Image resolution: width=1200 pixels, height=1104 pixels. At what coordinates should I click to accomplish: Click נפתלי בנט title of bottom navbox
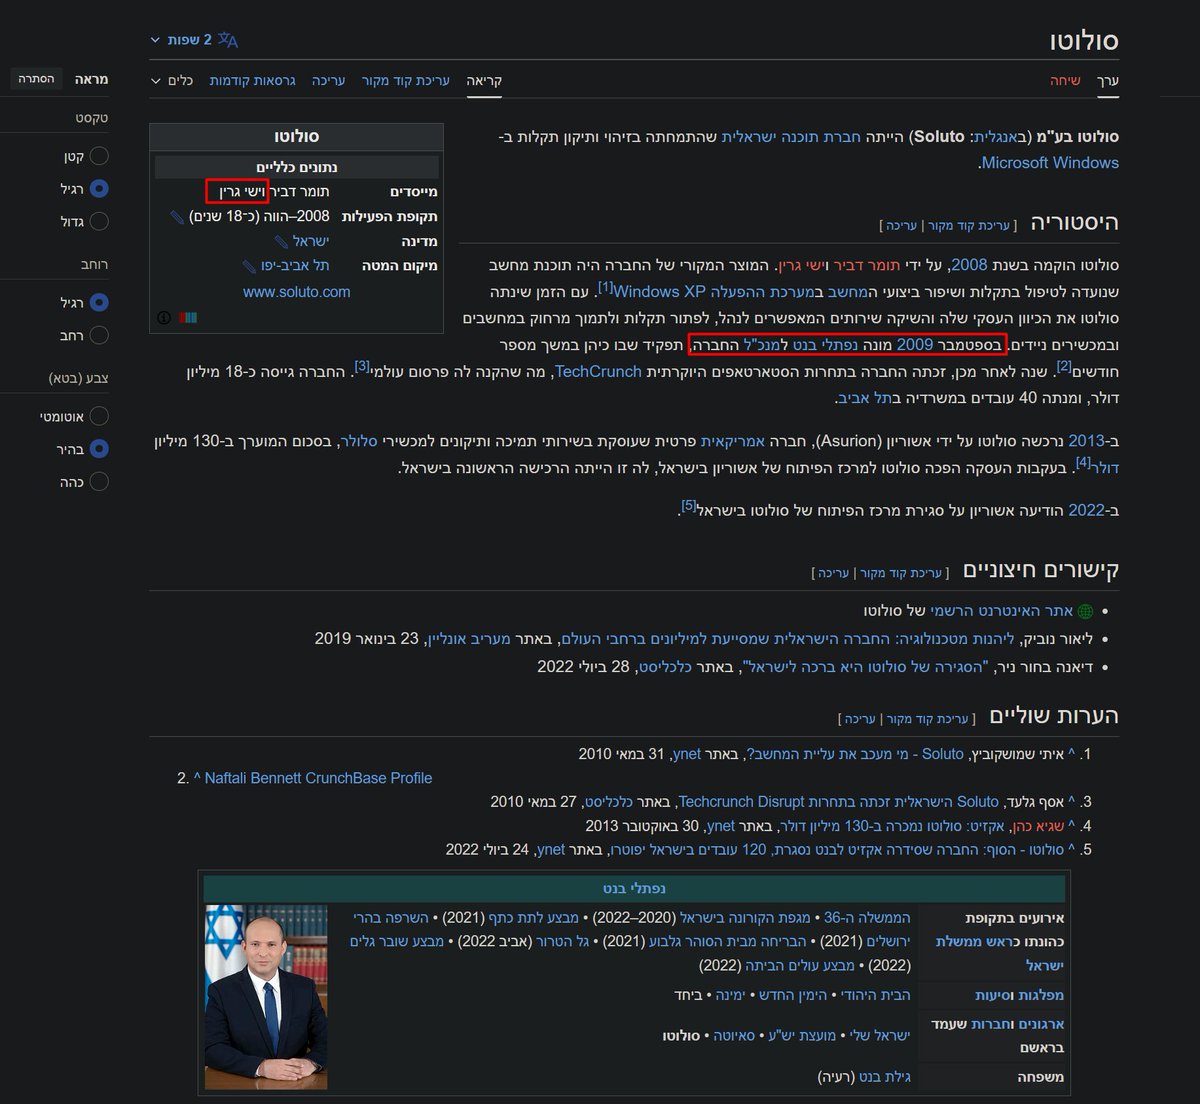click(x=634, y=888)
